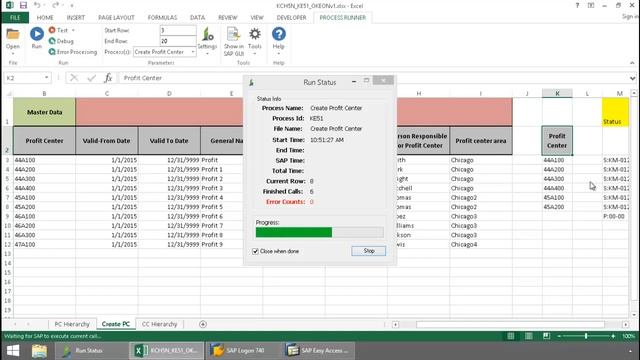This screenshot has height=360, width=640.
Task: Click the formula bar text Profit Center
Action: pyautogui.click(x=143, y=78)
